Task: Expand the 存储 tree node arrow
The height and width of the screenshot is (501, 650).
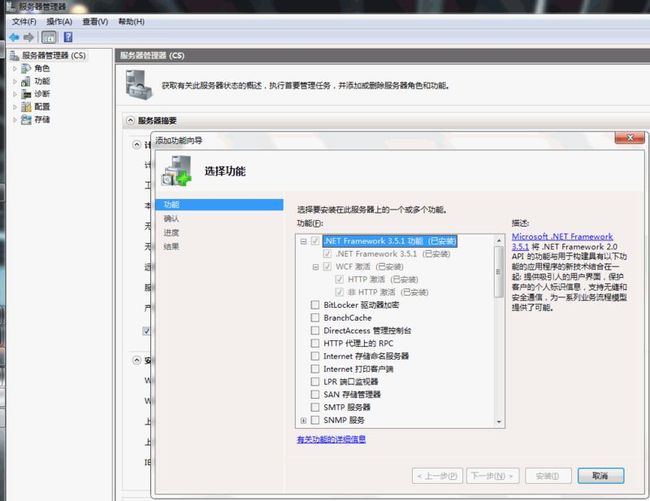Action: point(15,120)
